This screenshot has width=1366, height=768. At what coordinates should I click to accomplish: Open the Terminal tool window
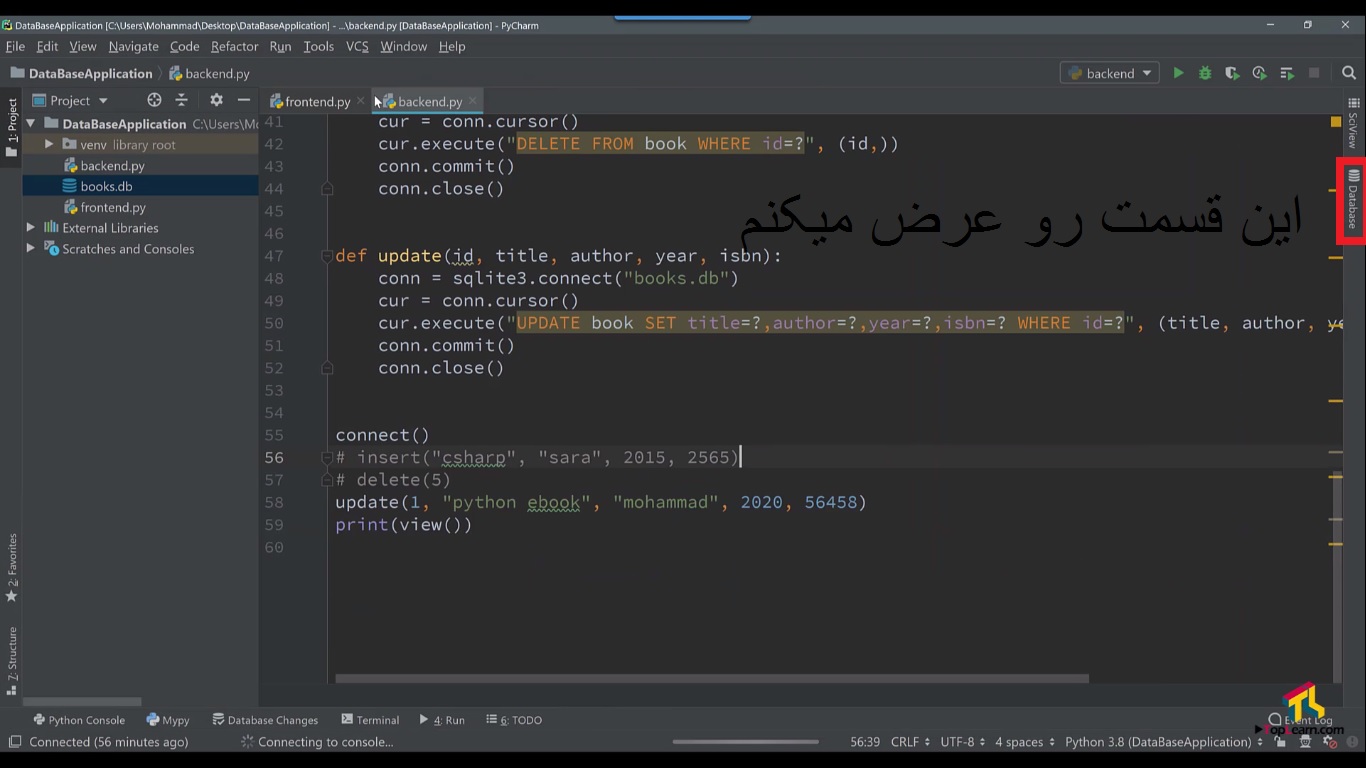pos(370,720)
